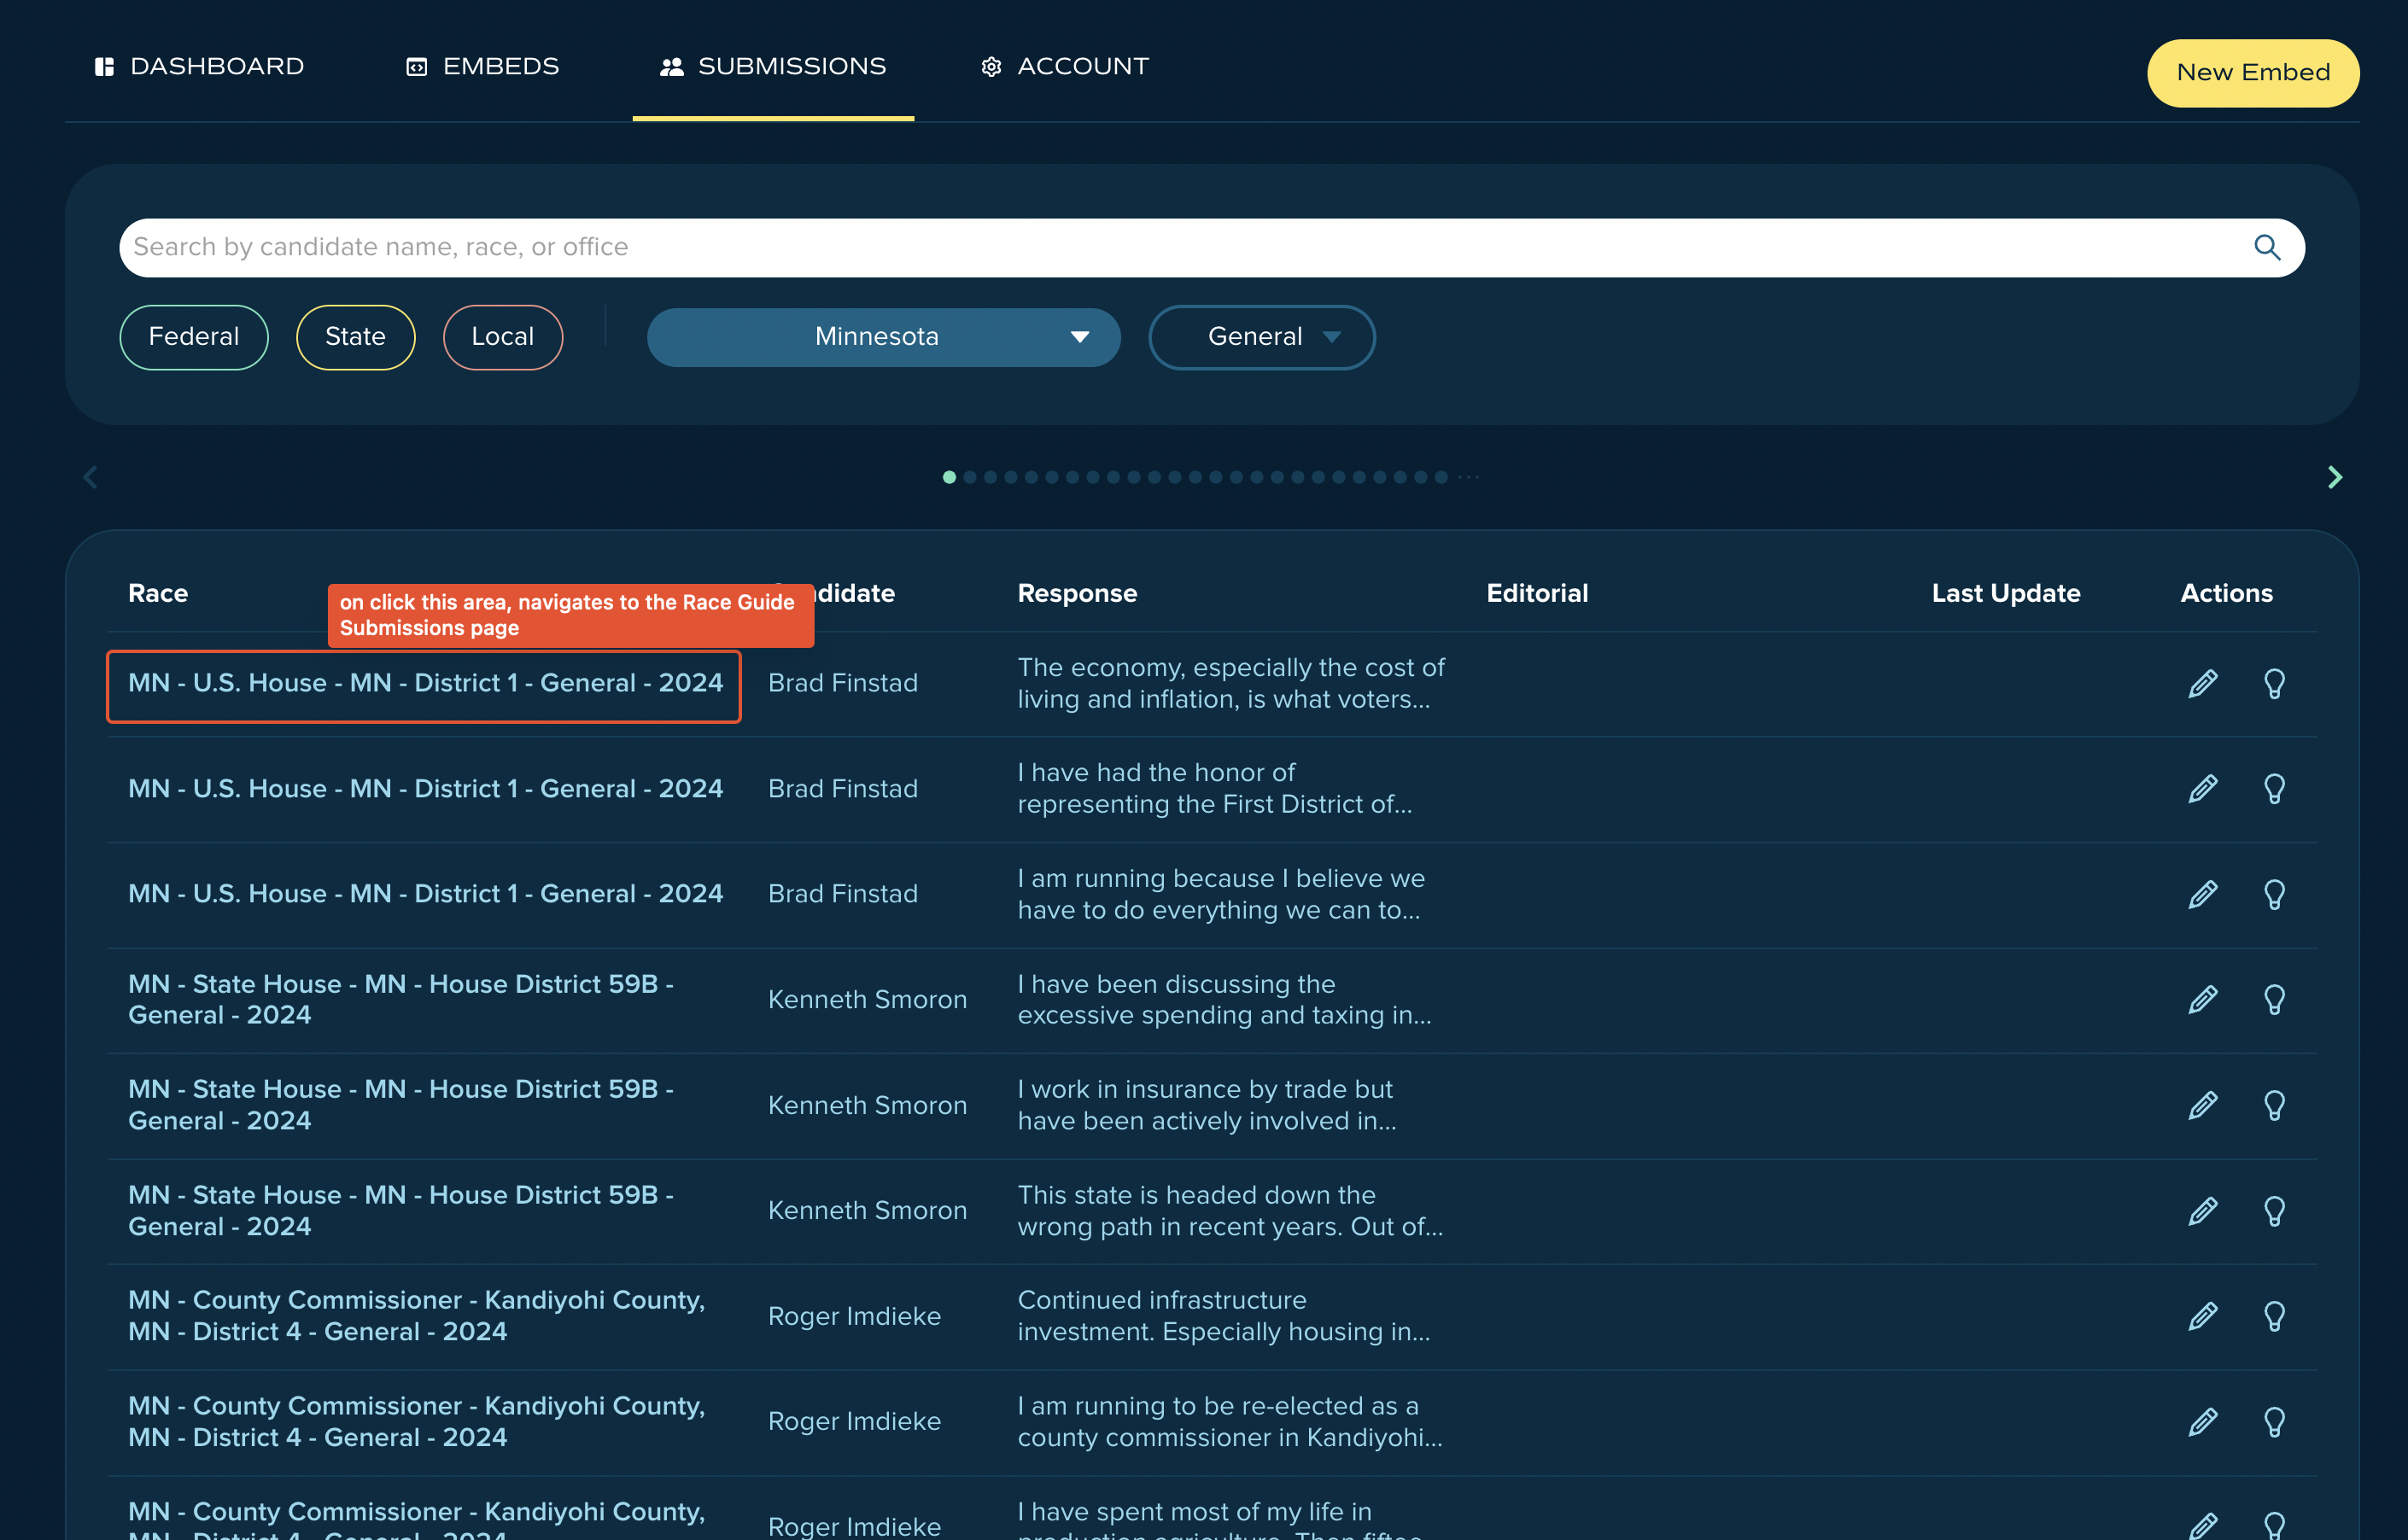
Task: Click lightbulb for 'The economy, especially' row
Action: (2274, 683)
